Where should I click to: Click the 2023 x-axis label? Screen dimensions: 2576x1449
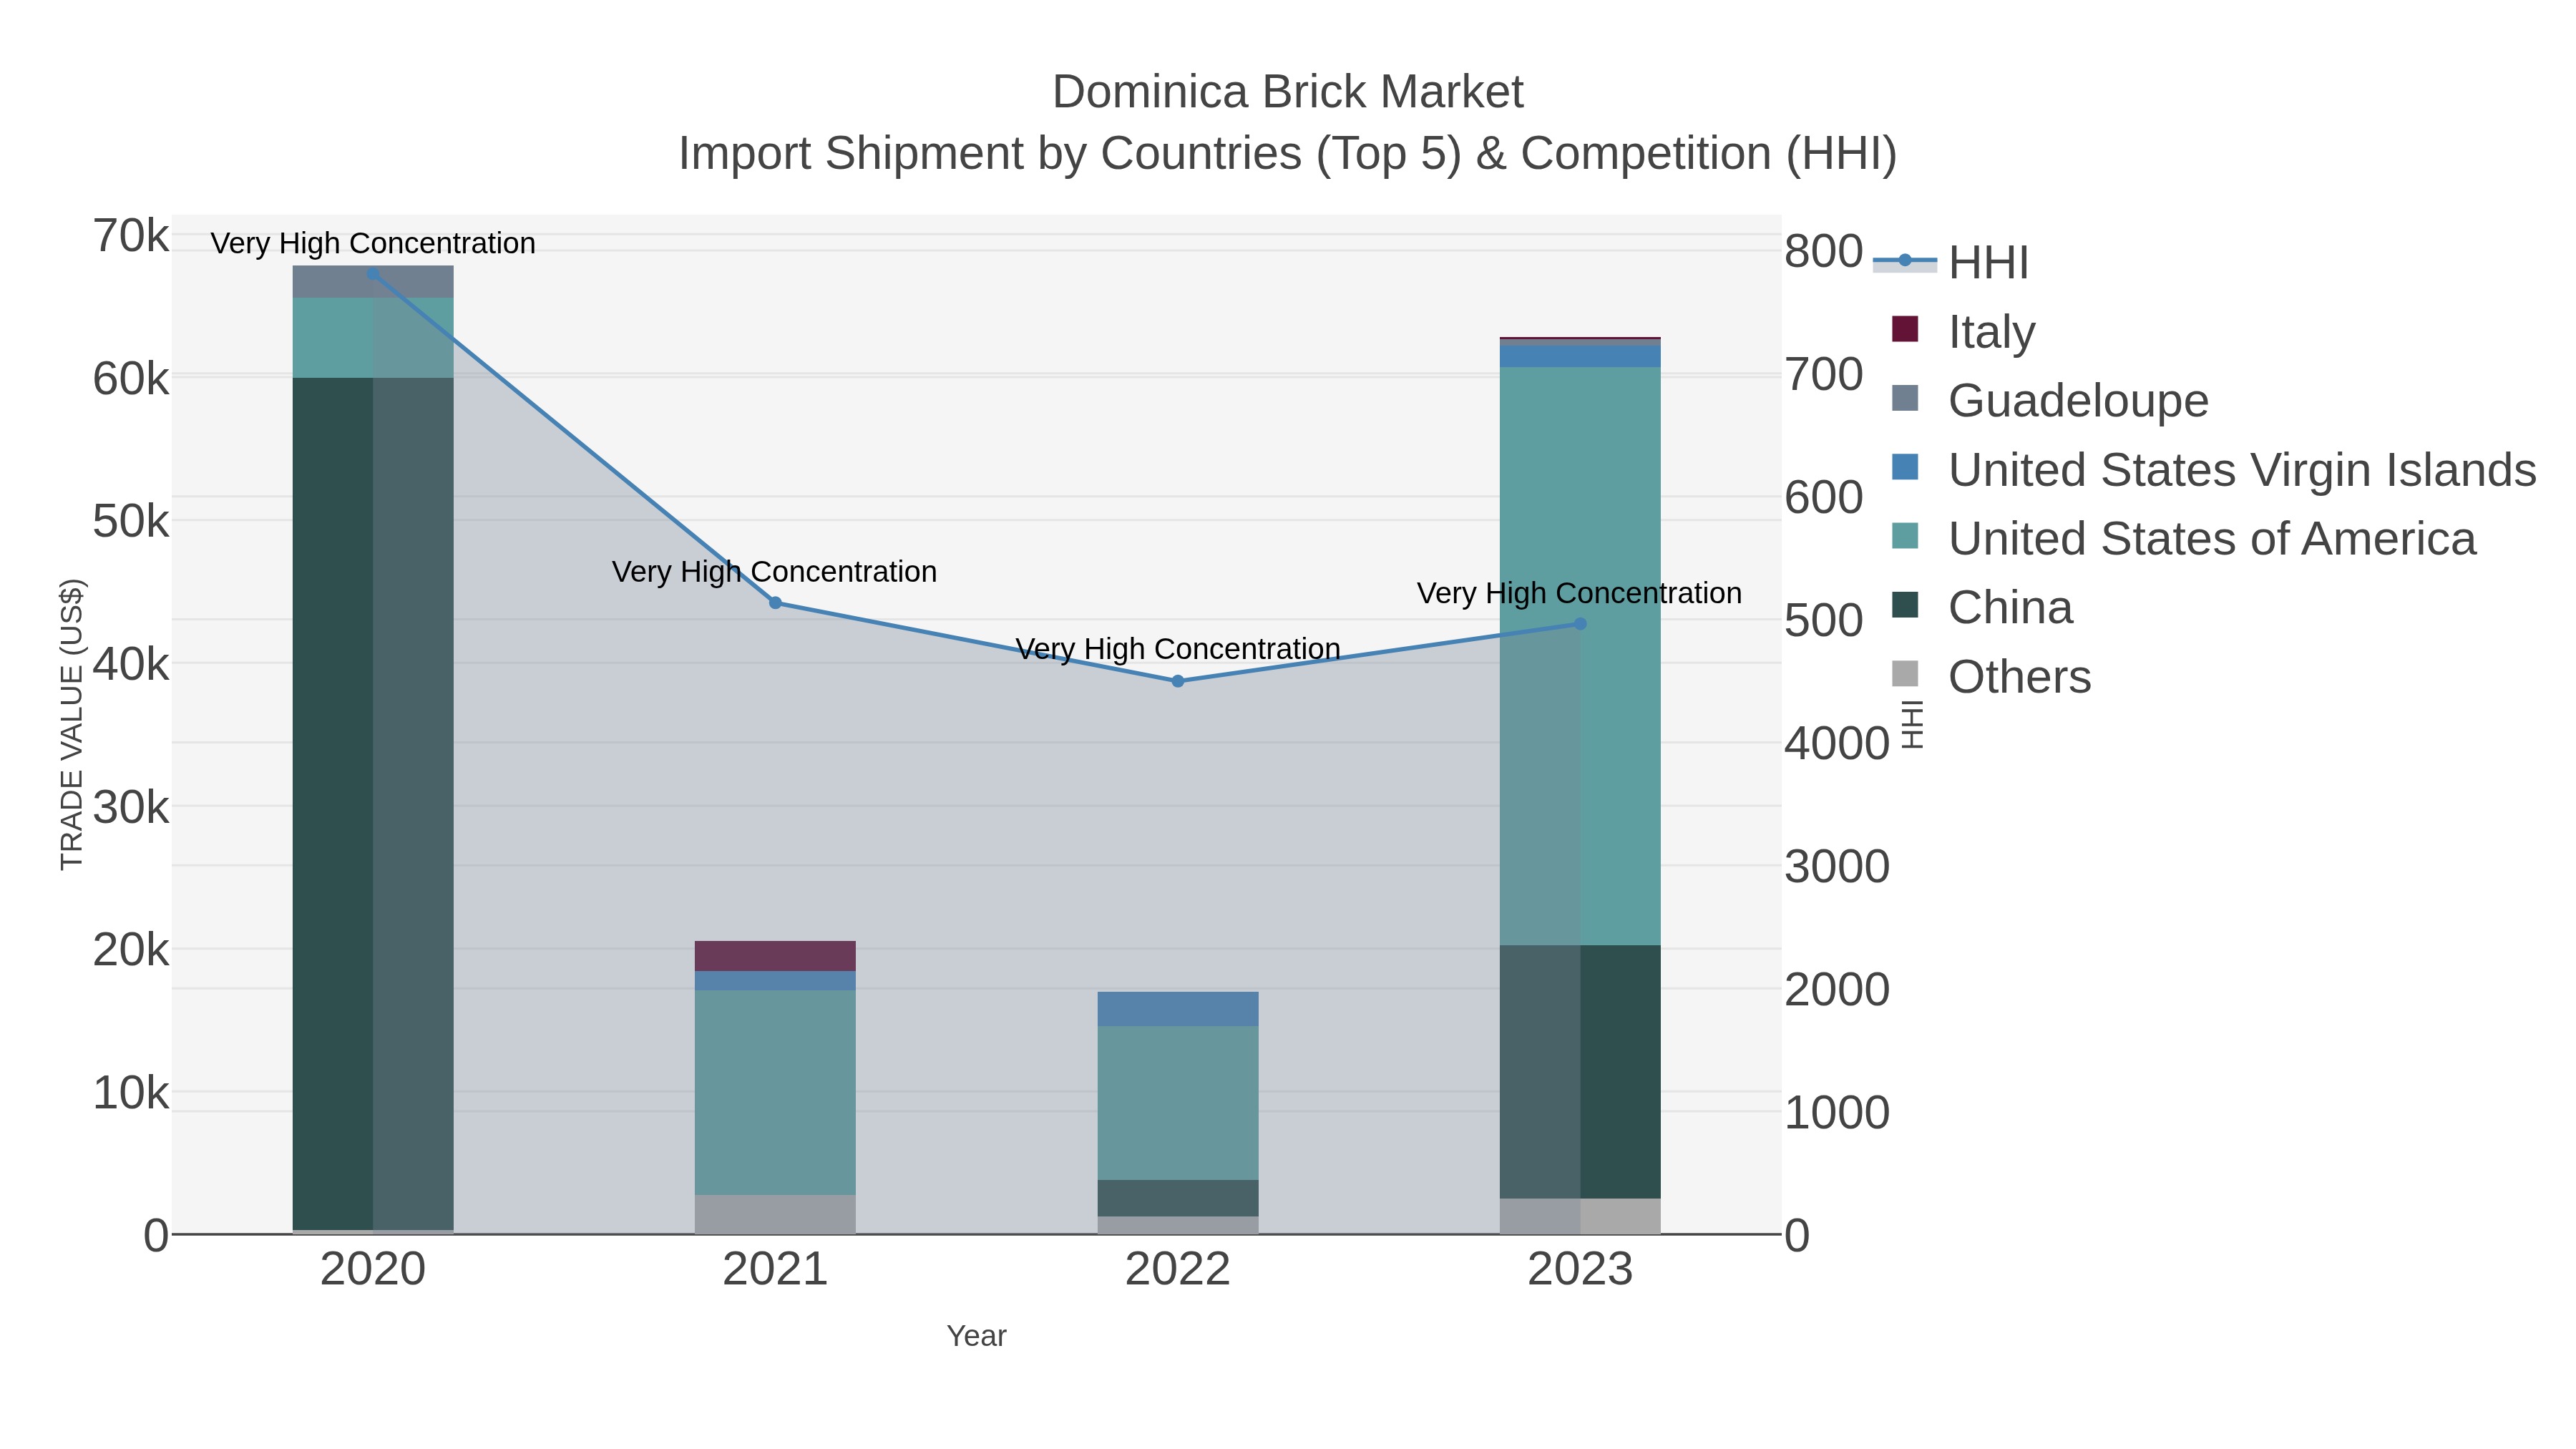pos(1580,1269)
